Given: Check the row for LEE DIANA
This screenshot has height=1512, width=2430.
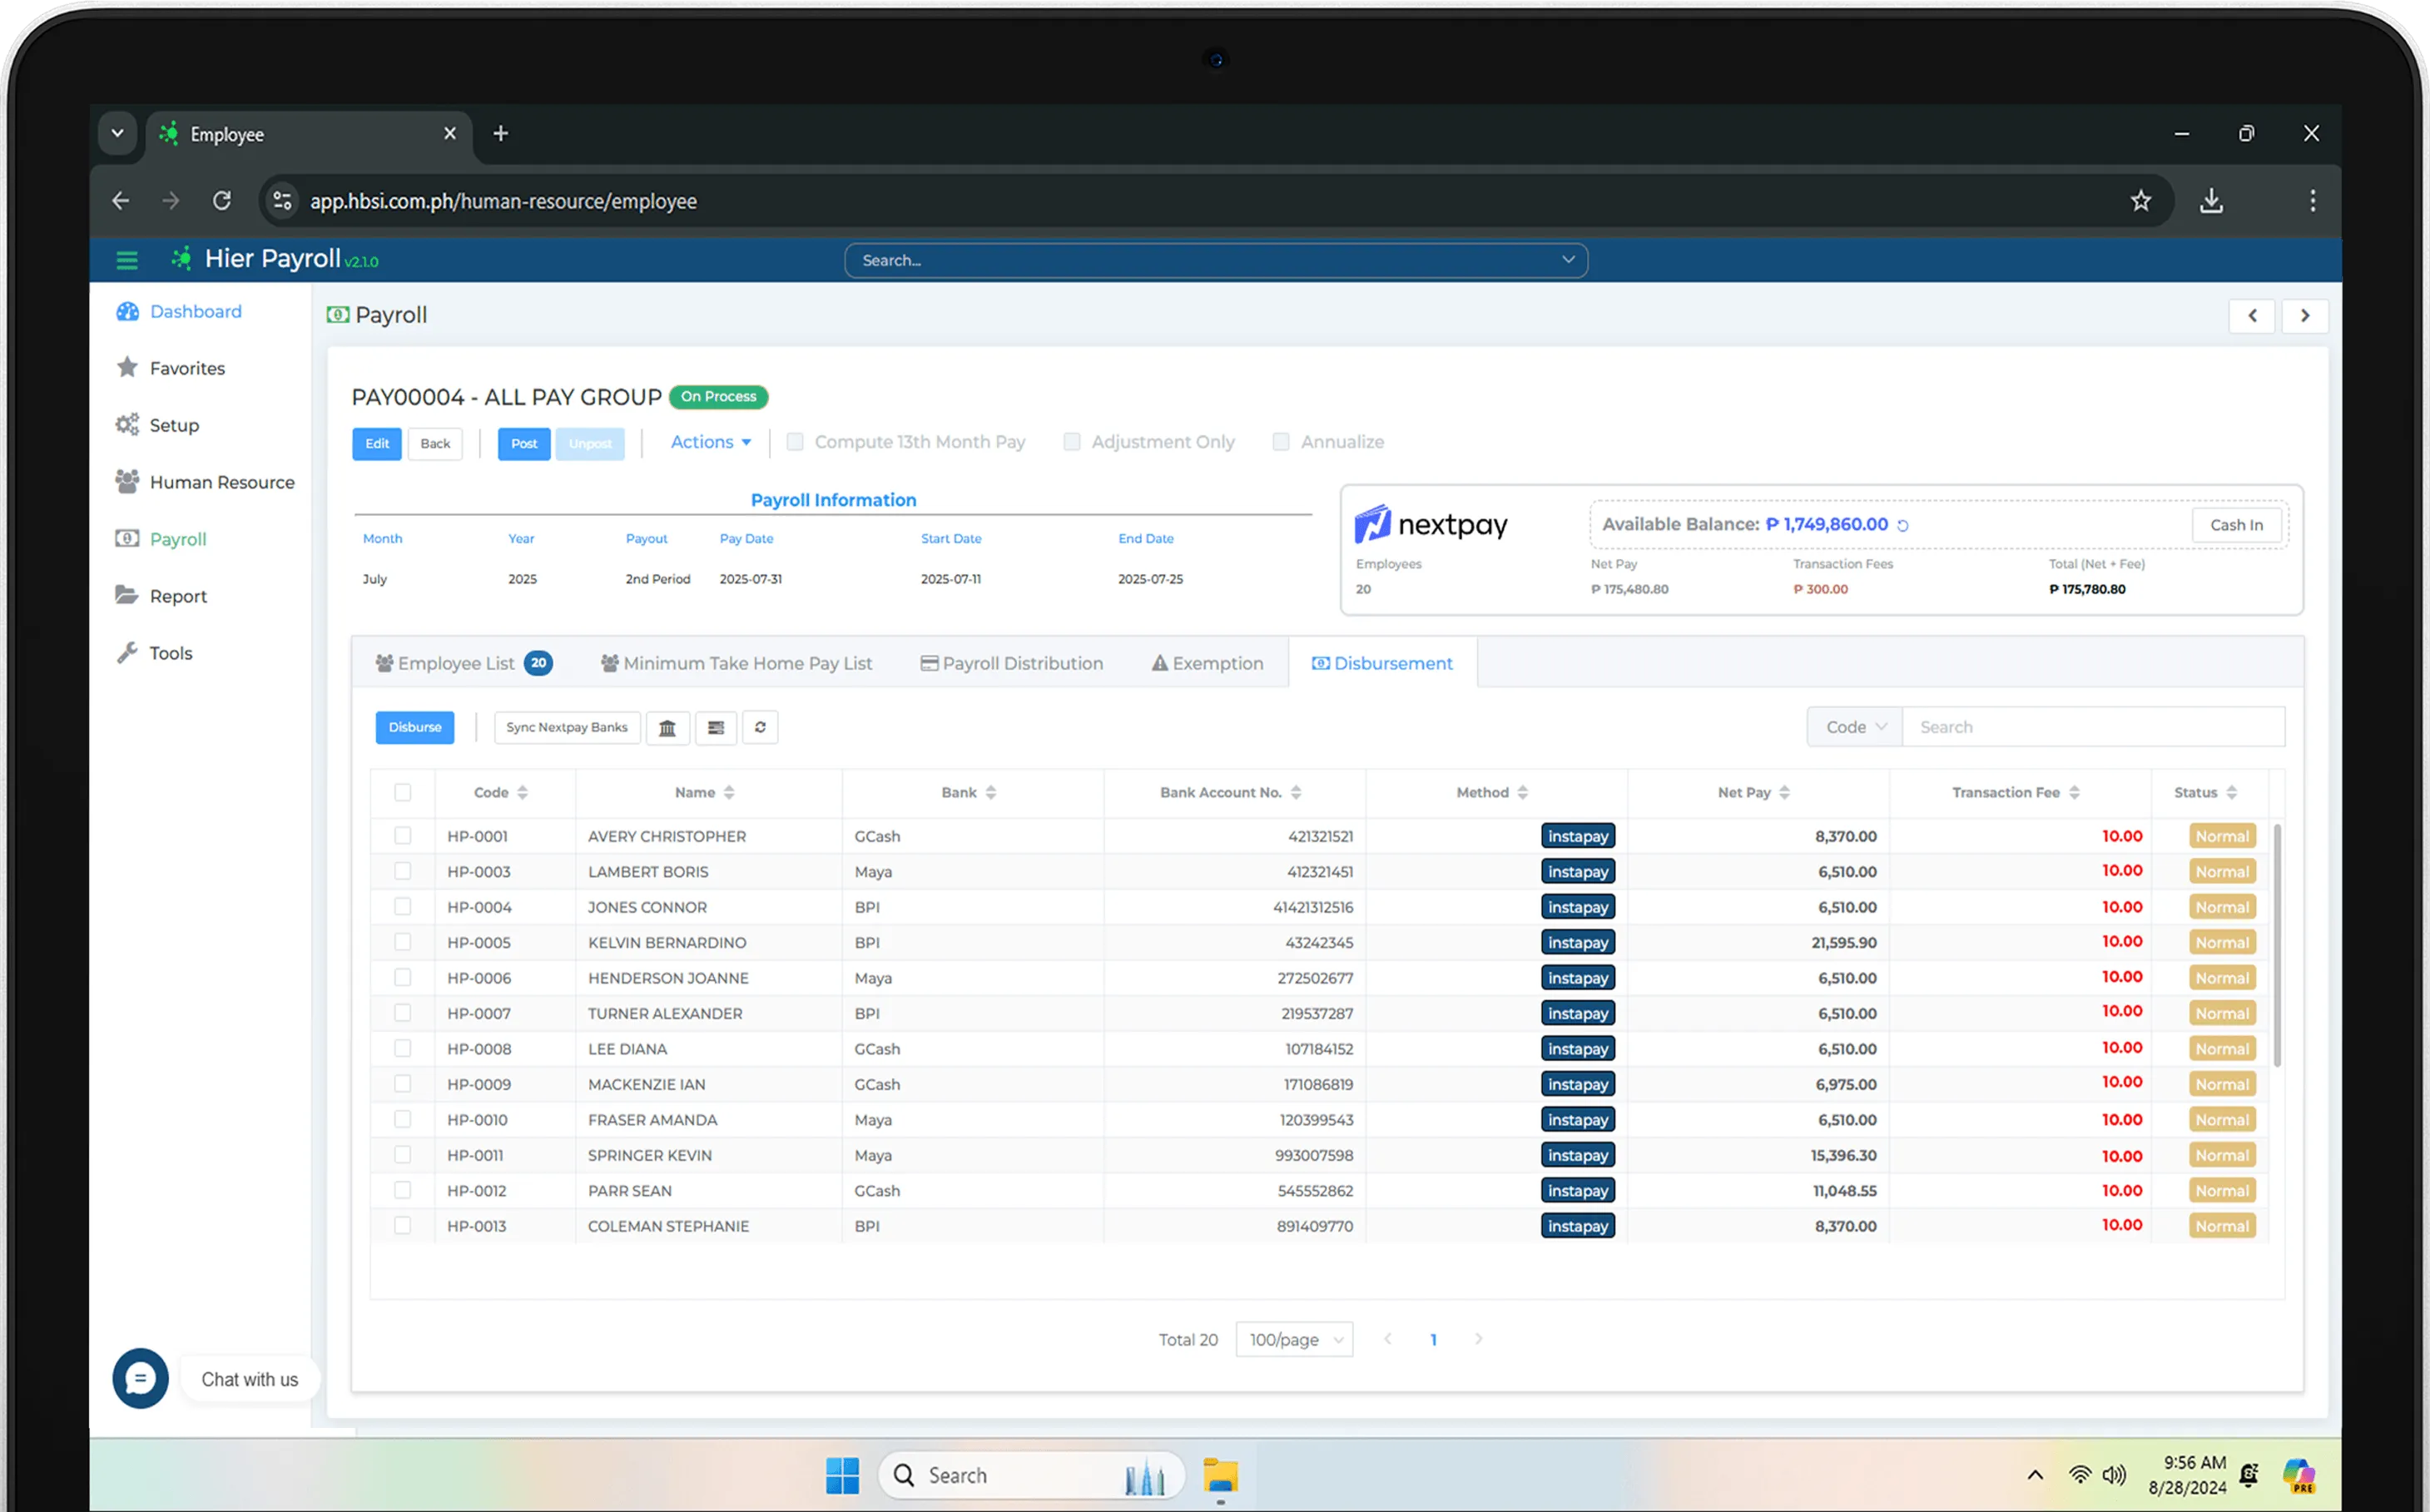Looking at the screenshot, I should pyautogui.click(x=403, y=1048).
